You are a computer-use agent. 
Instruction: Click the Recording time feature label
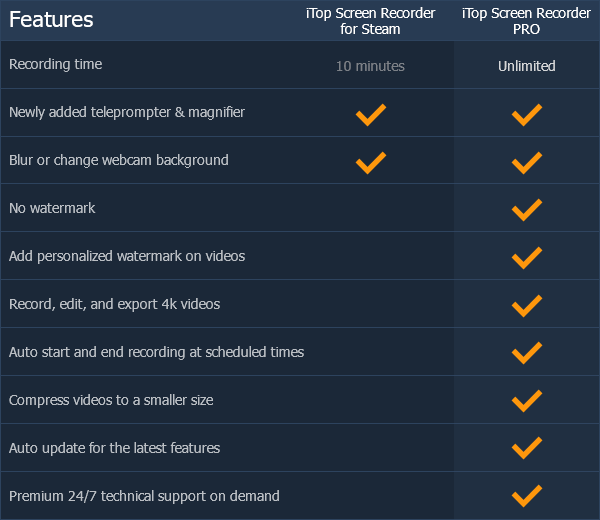pos(56,65)
